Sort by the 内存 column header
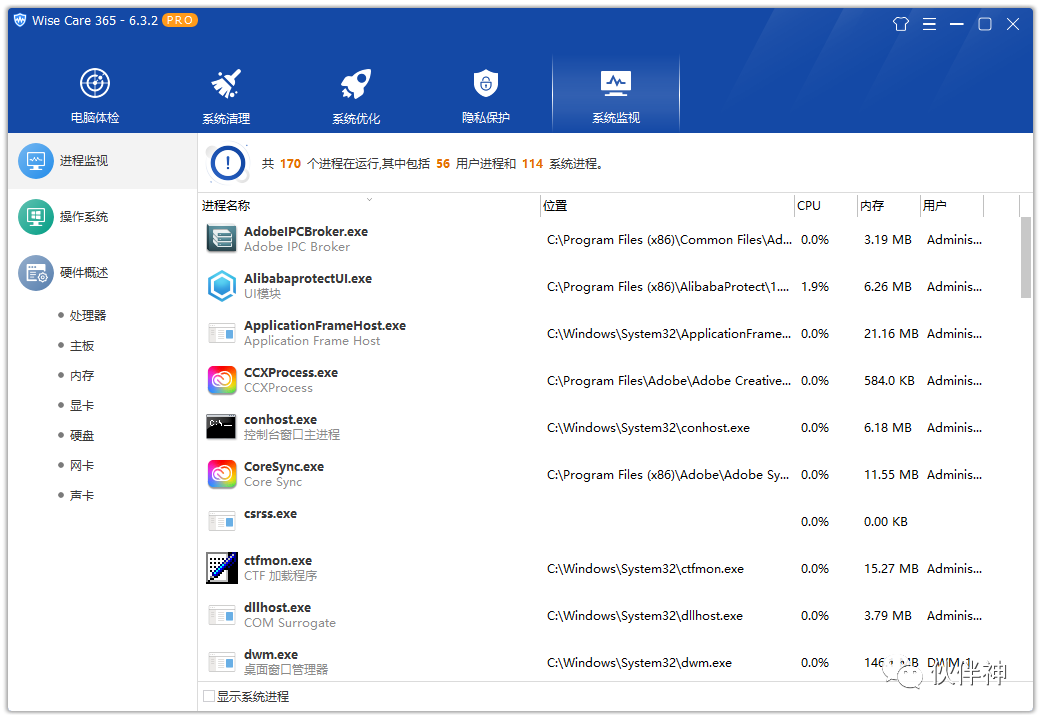This screenshot has height=719, width=1041. 888,205
